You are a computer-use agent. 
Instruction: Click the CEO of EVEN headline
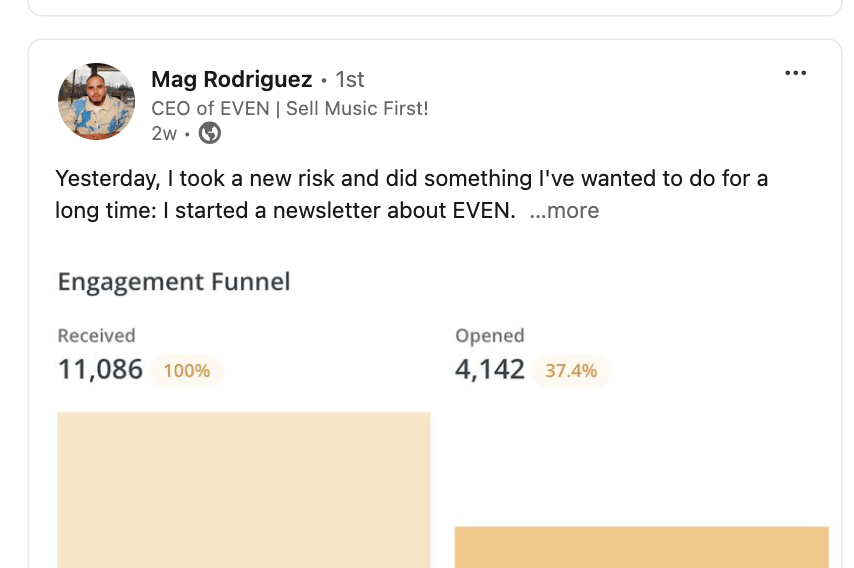[289, 108]
